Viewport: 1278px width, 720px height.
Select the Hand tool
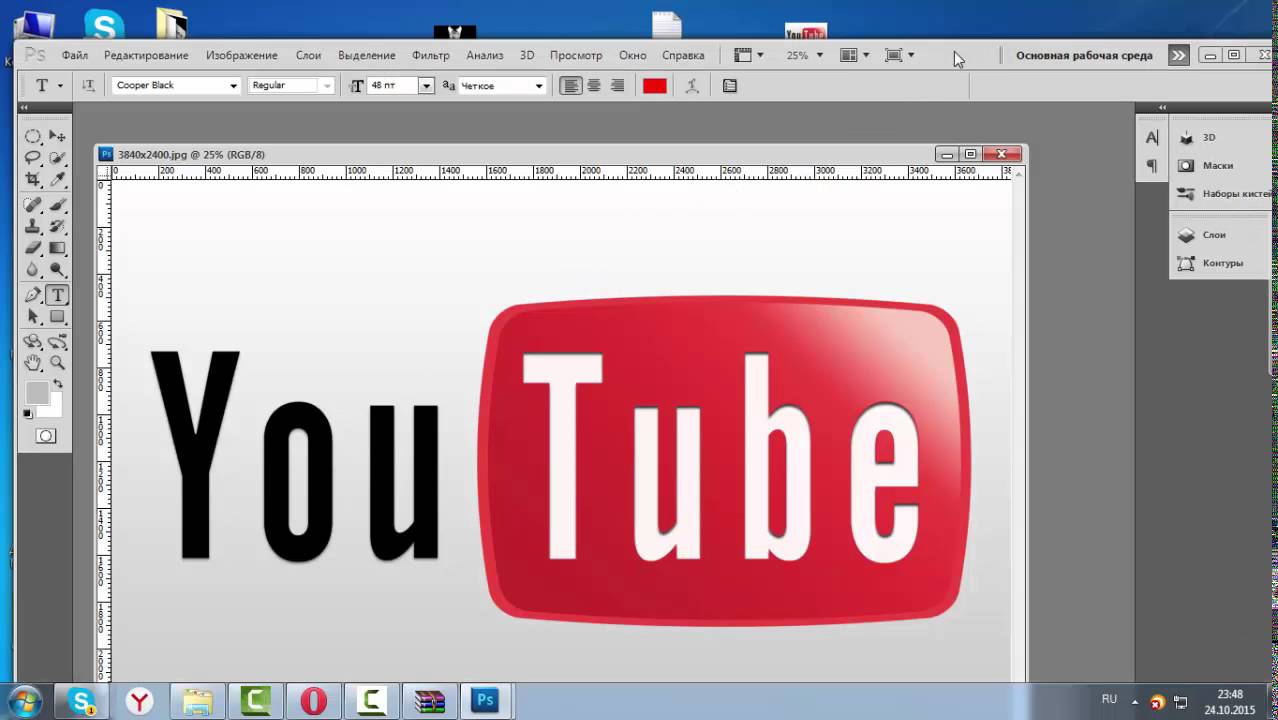[33, 363]
